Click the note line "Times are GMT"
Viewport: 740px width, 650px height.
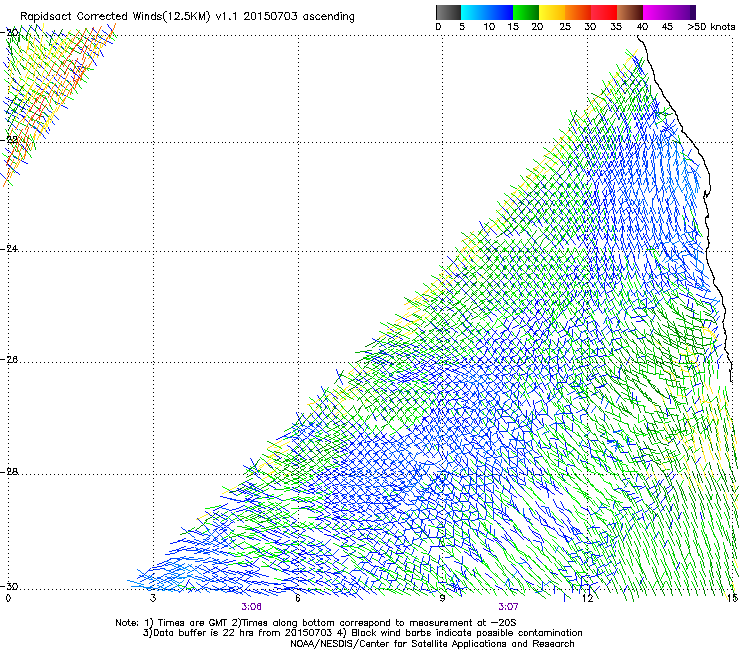point(193,623)
